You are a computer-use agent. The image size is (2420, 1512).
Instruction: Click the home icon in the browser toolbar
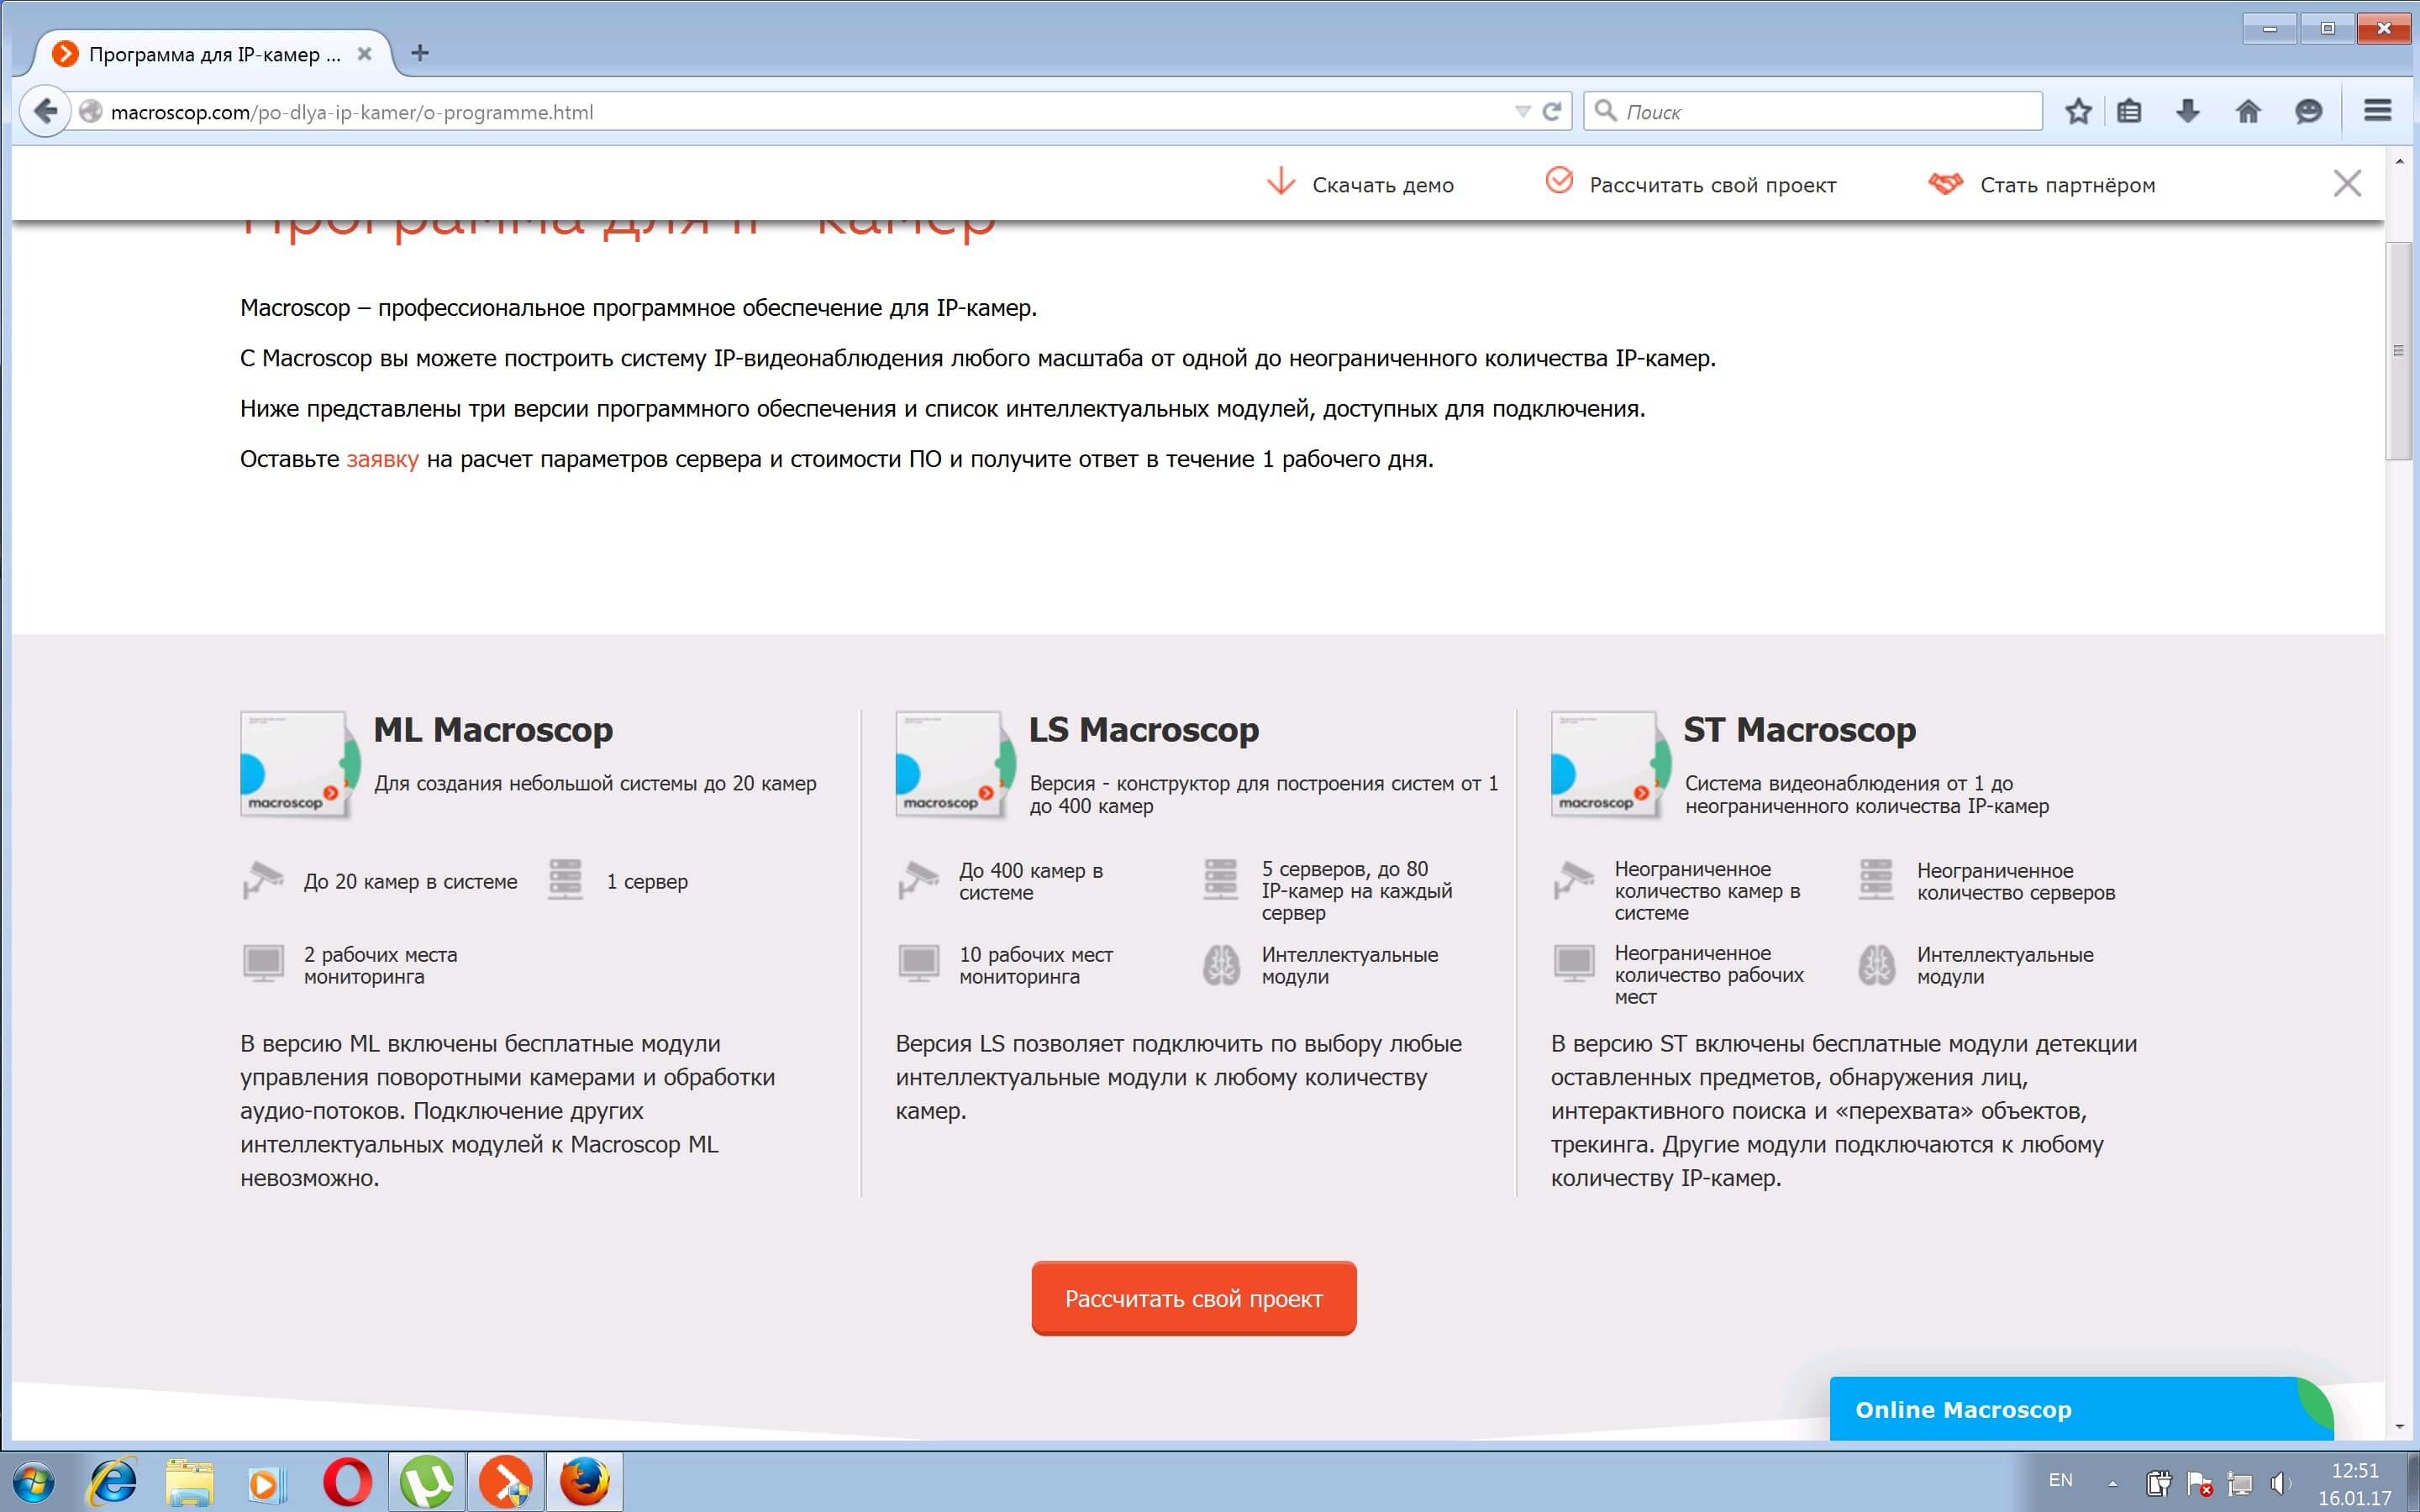coord(2248,111)
